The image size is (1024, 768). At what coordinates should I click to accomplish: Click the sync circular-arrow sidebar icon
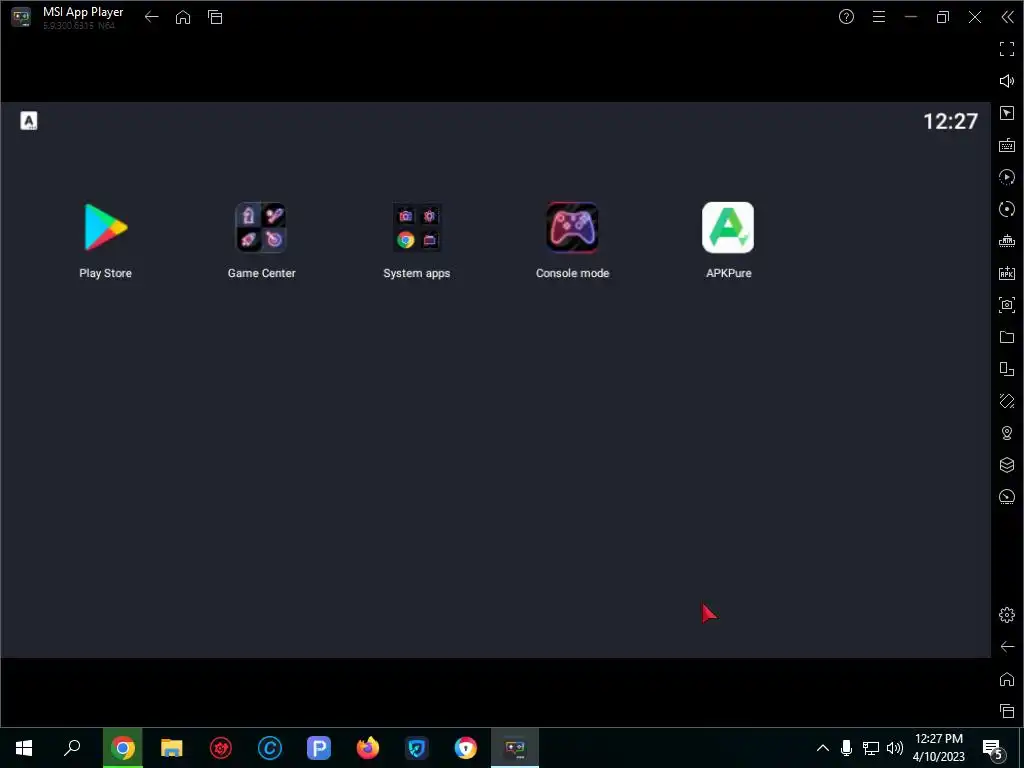click(x=1007, y=209)
